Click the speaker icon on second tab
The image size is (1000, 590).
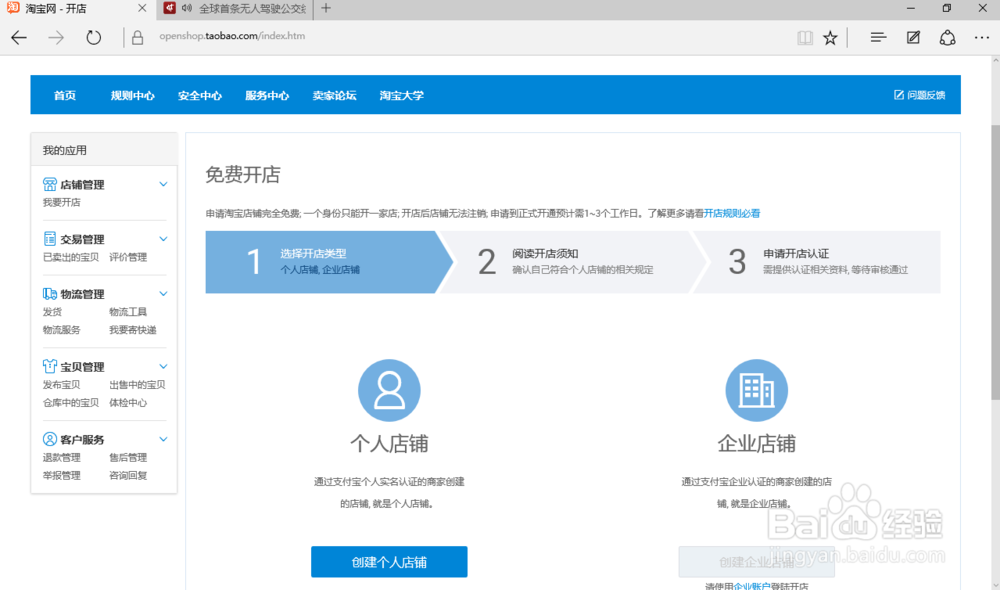pyautogui.click(x=187, y=8)
